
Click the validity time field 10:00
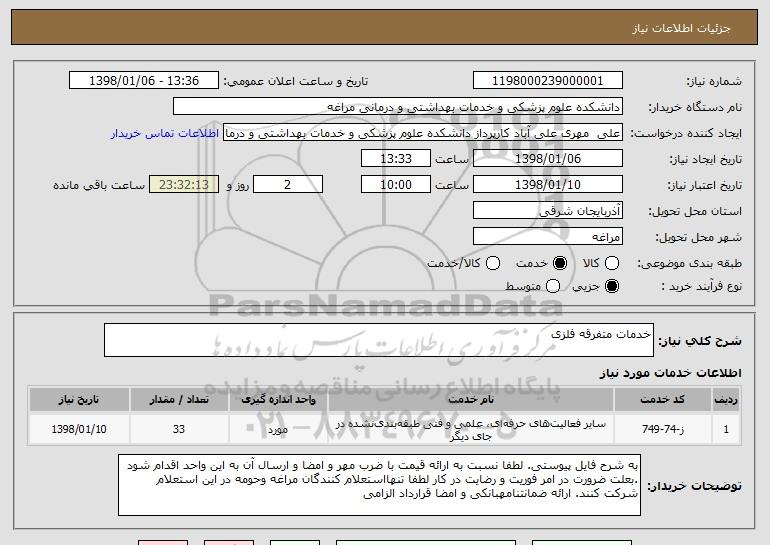pos(396,185)
